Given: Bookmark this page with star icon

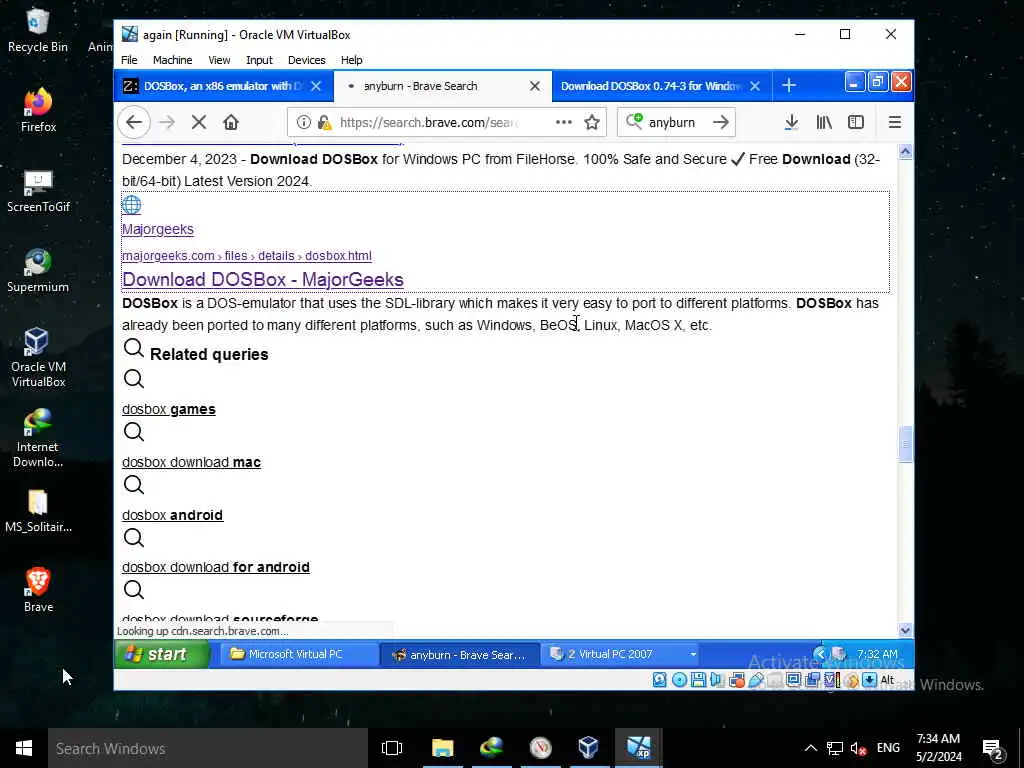Looking at the screenshot, I should click(x=592, y=122).
